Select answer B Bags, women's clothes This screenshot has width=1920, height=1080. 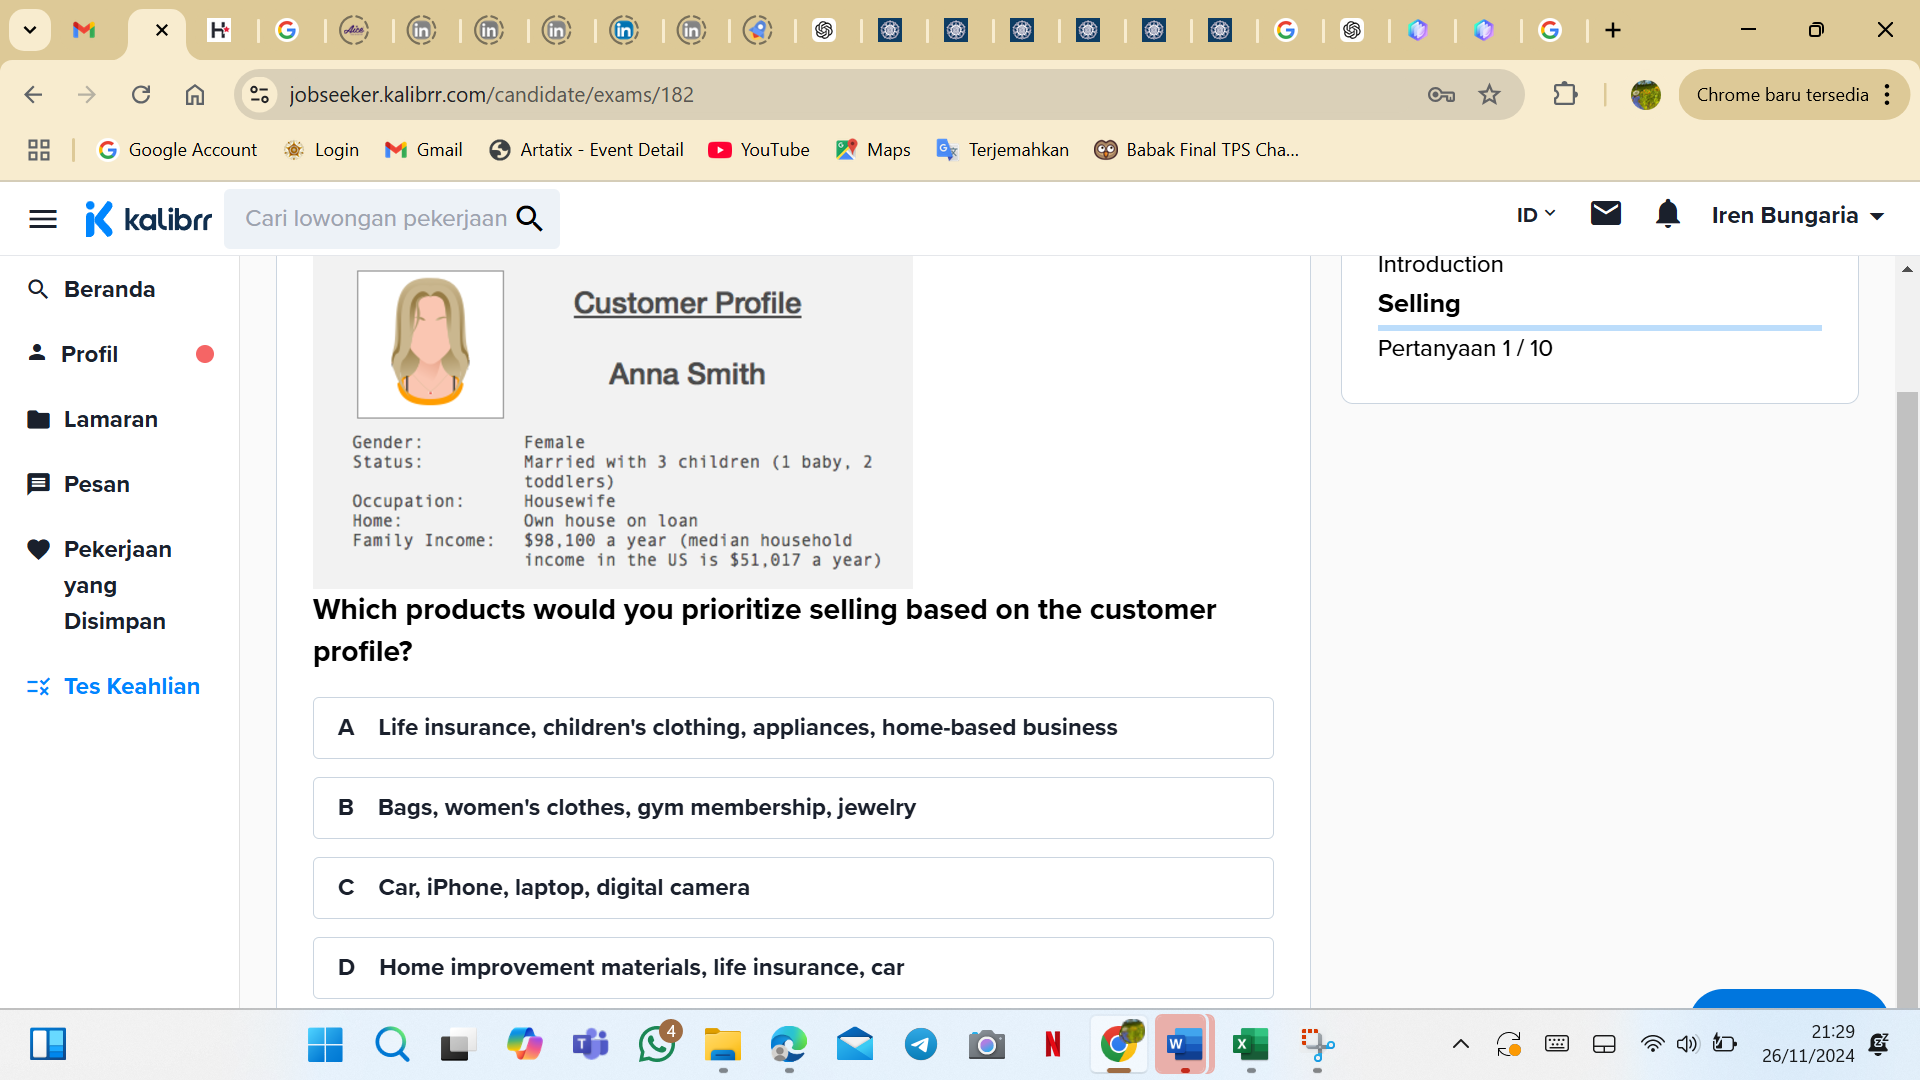[x=793, y=808]
